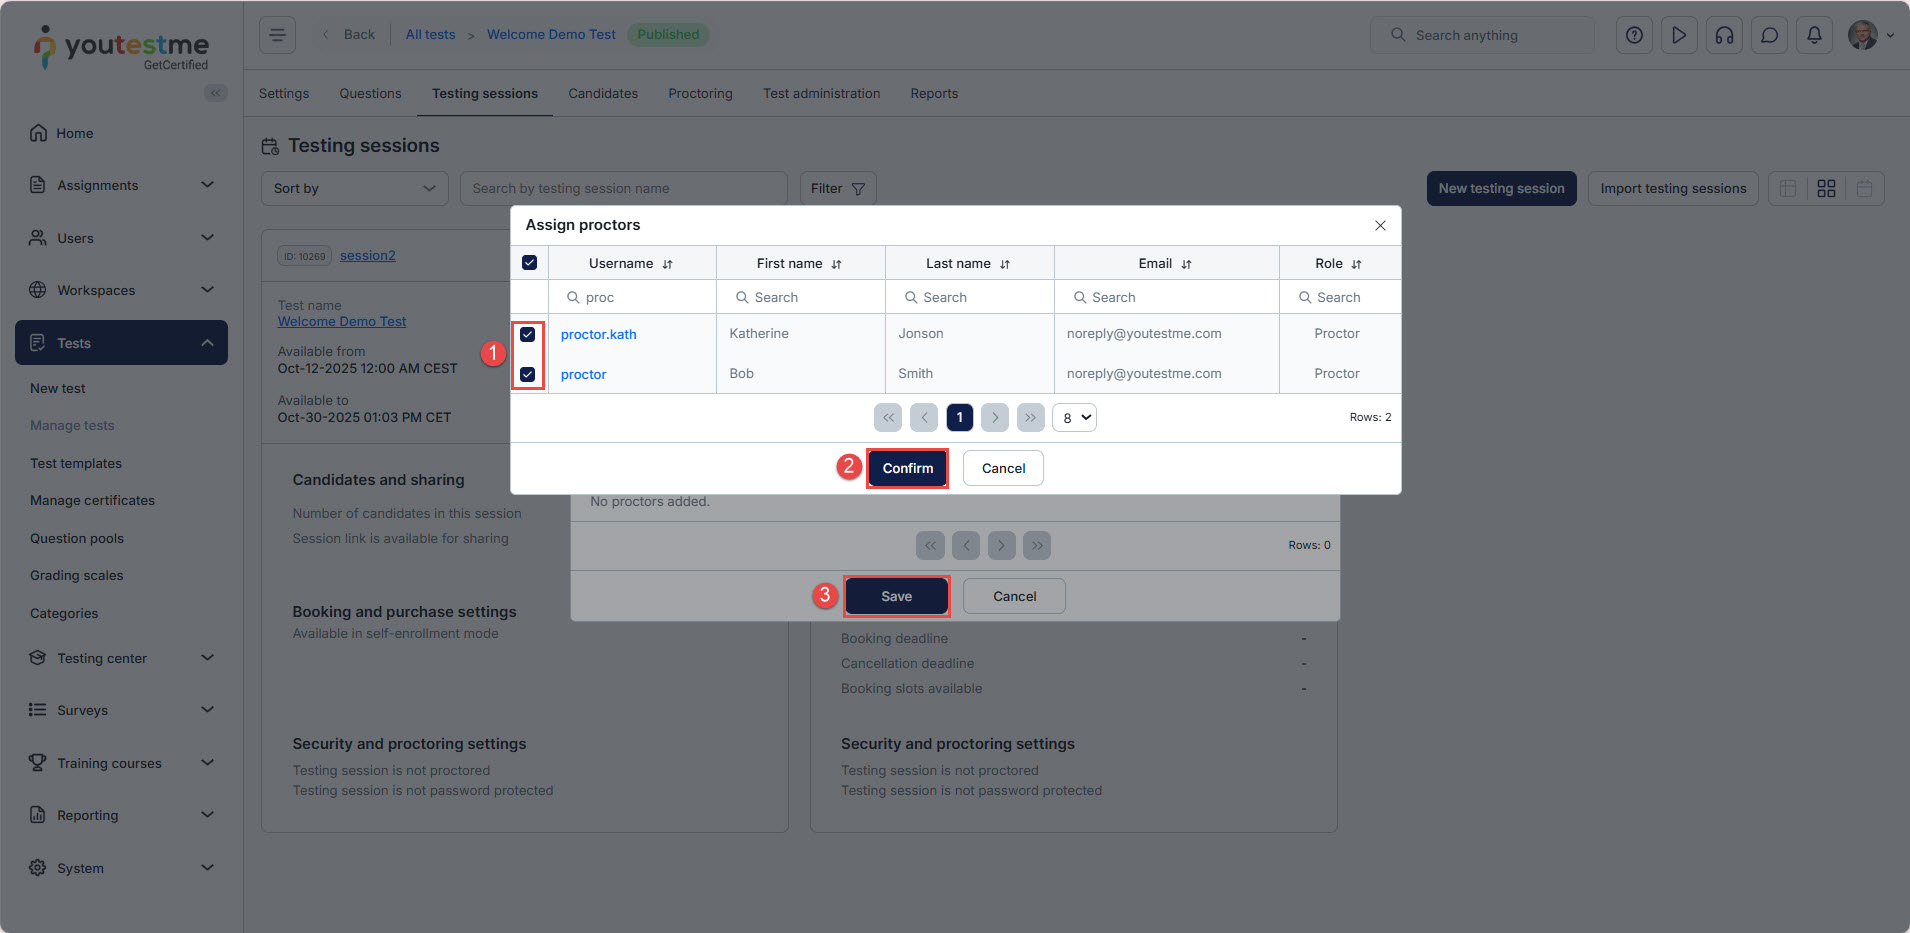Open the chat messages icon

click(x=1769, y=35)
